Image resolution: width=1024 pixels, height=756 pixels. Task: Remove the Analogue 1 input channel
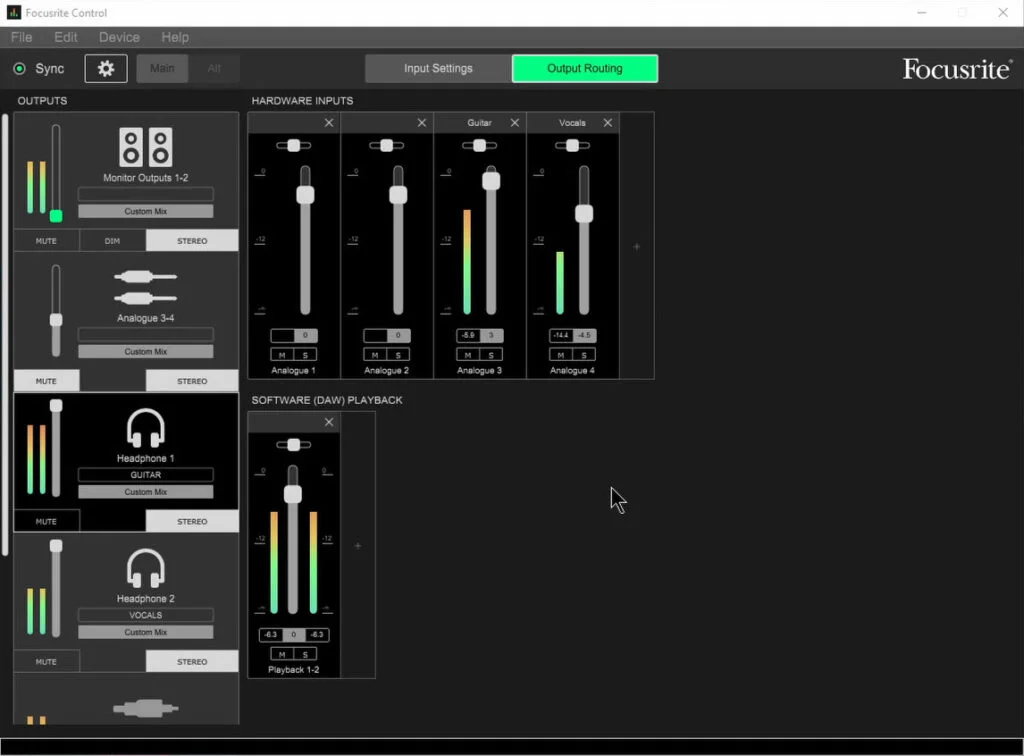pos(329,123)
